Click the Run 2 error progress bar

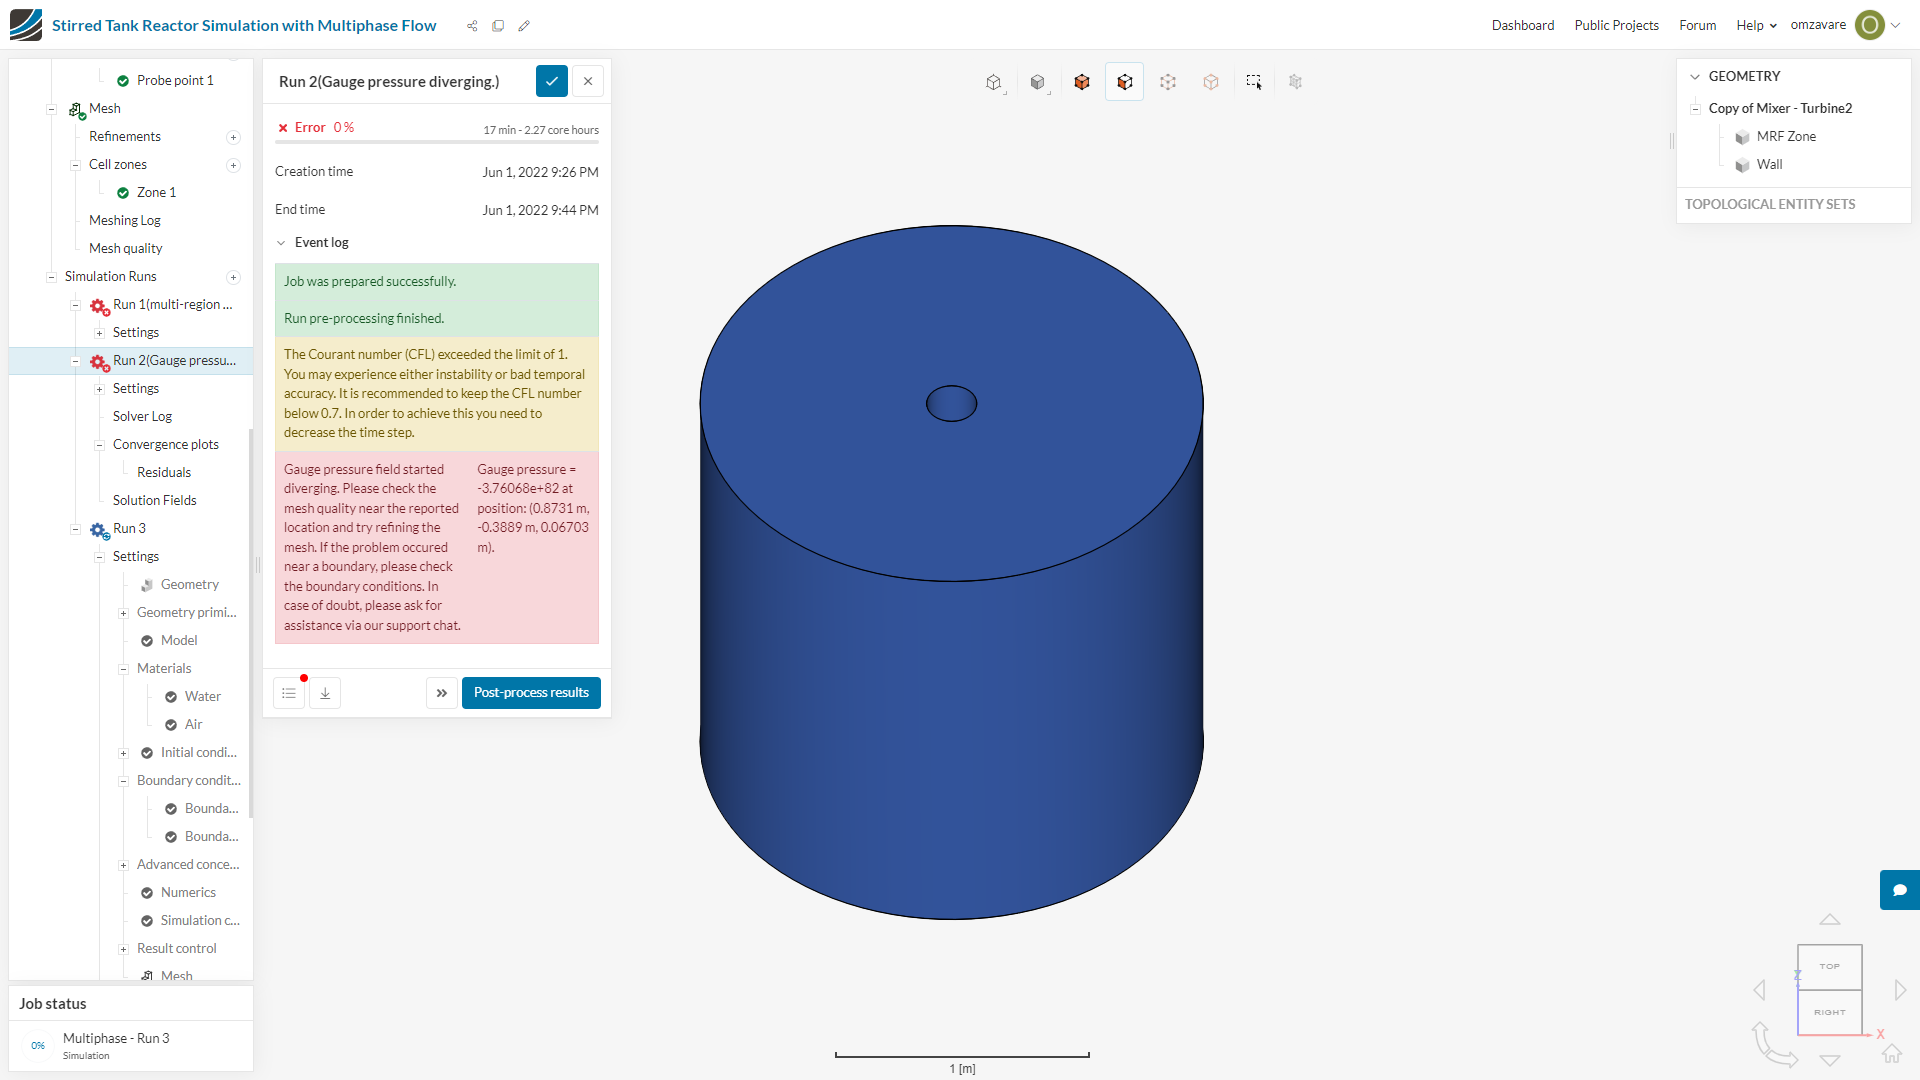click(437, 142)
